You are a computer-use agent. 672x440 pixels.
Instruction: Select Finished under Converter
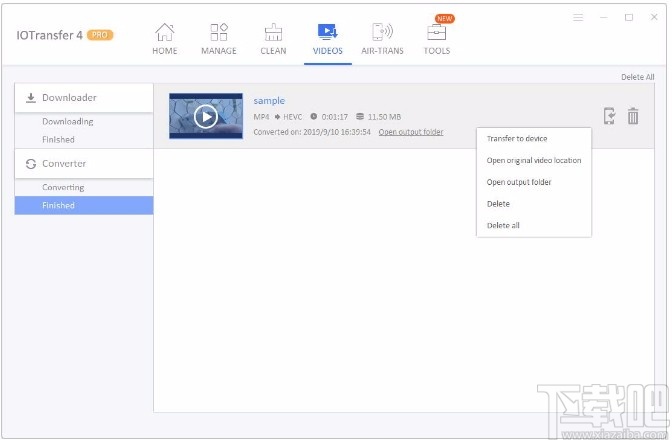click(x=84, y=205)
